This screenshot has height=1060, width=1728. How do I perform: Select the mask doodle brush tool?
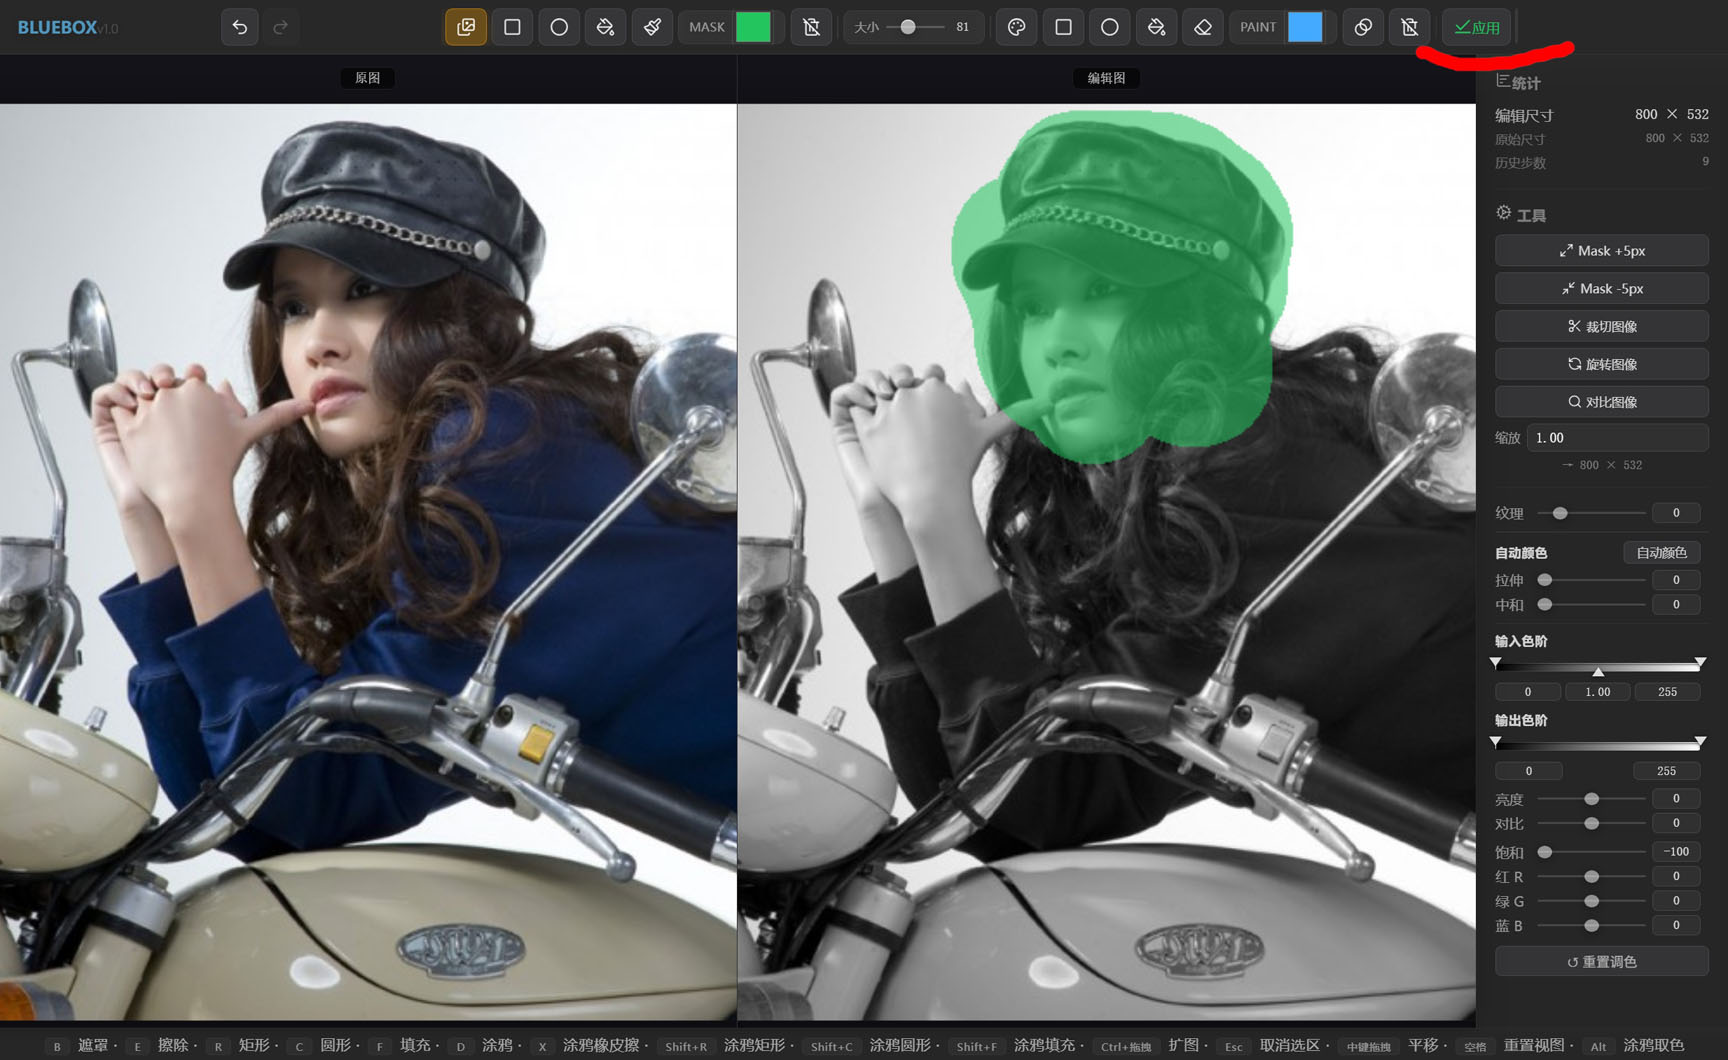pyautogui.click(x=652, y=27)
